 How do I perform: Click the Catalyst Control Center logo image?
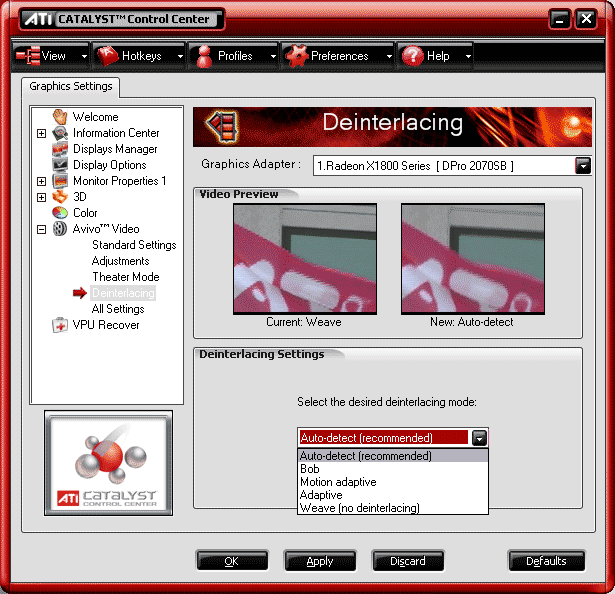(108, 463)
